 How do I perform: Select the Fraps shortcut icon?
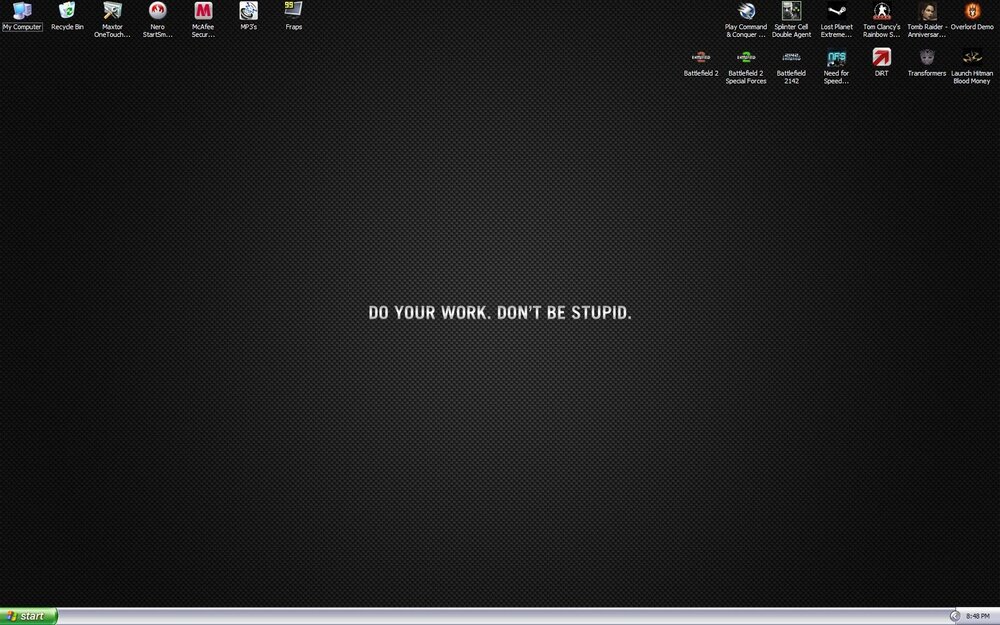(293, 11)
